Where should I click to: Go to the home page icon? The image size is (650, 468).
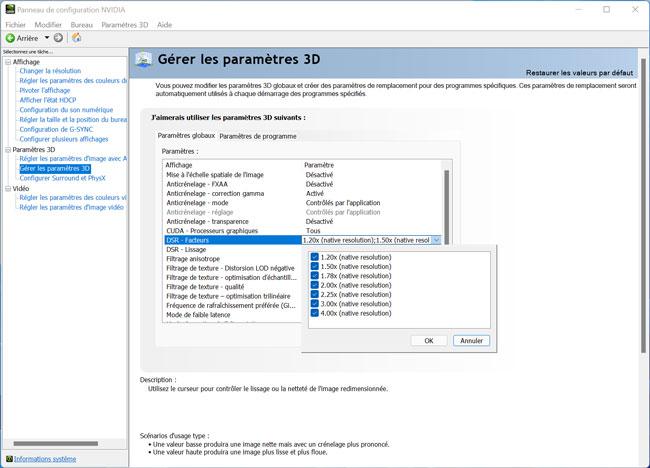click(x=77, y=37)
